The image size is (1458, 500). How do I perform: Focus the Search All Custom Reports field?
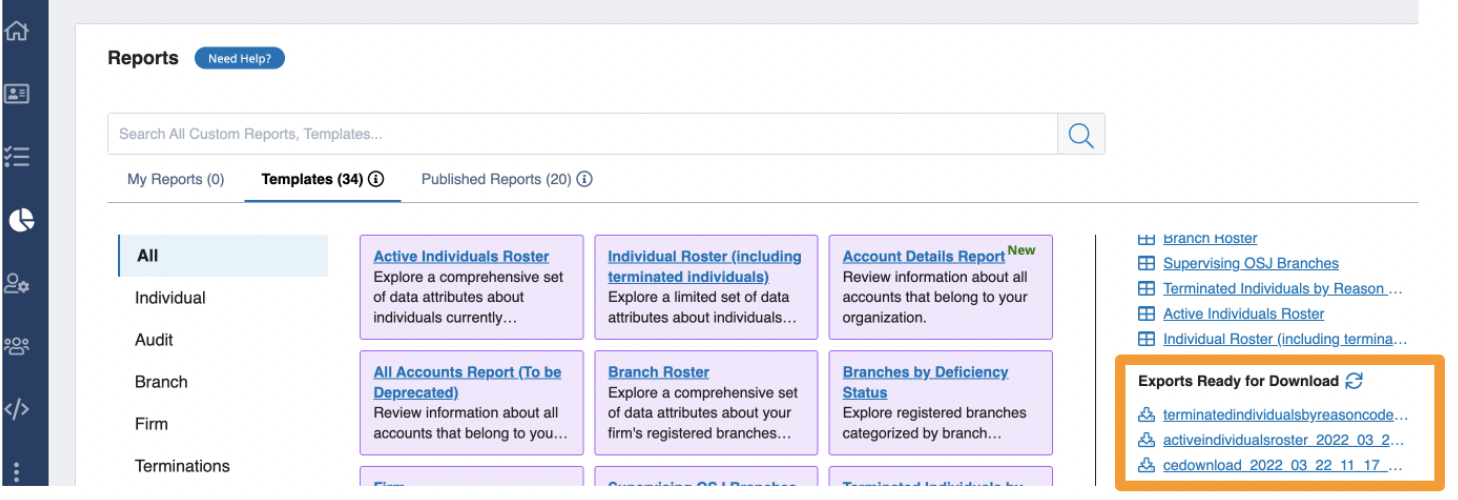coord(582,134)
